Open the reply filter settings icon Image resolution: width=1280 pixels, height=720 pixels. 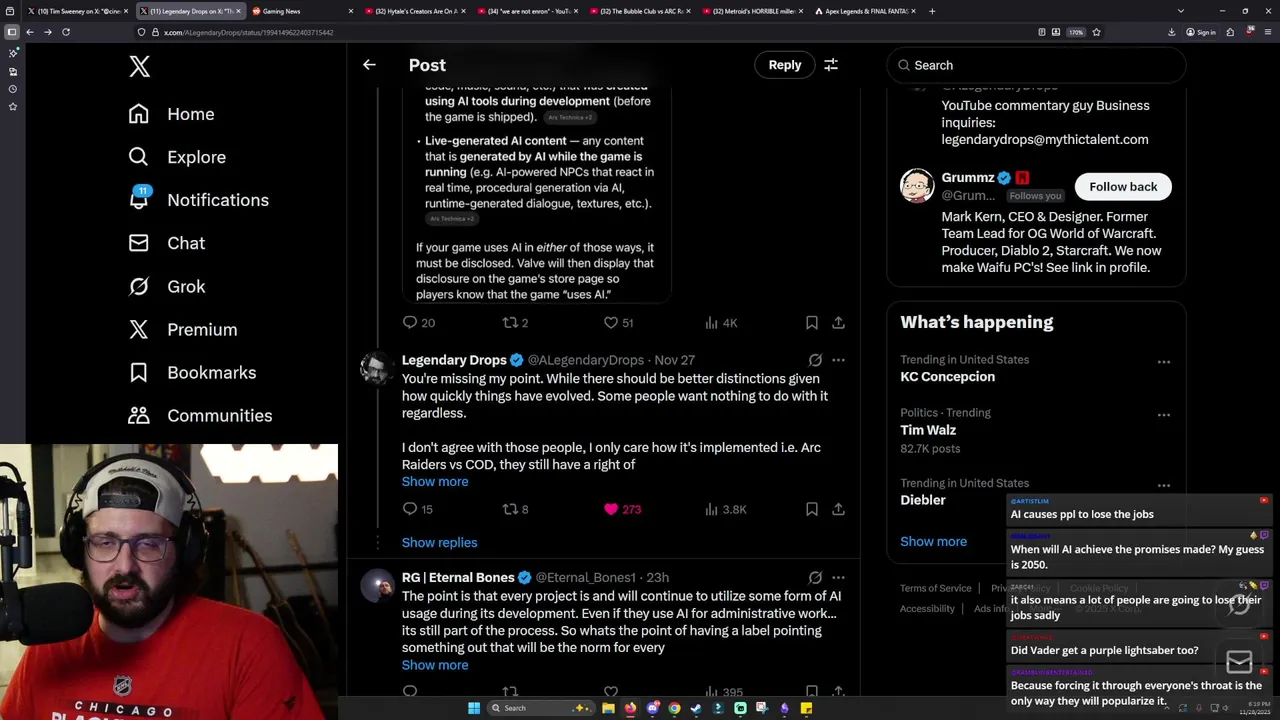[x=831, y=65]
